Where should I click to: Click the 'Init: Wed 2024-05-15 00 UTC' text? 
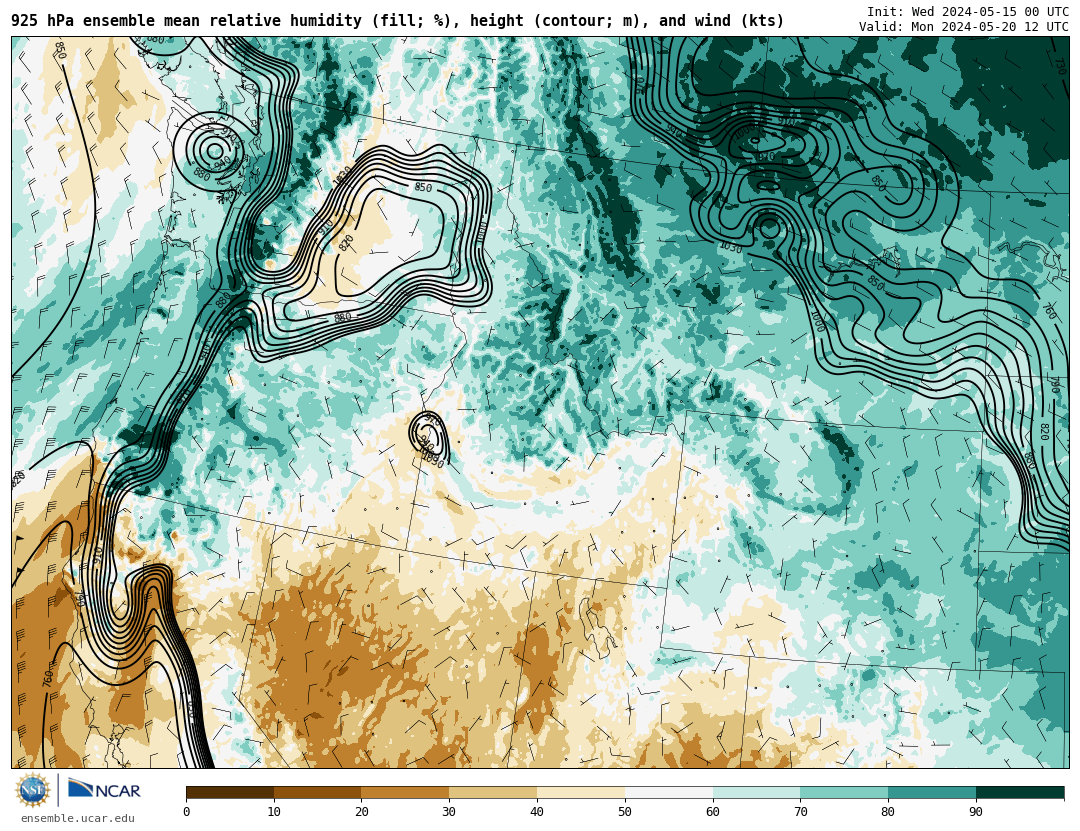(968, 12)
